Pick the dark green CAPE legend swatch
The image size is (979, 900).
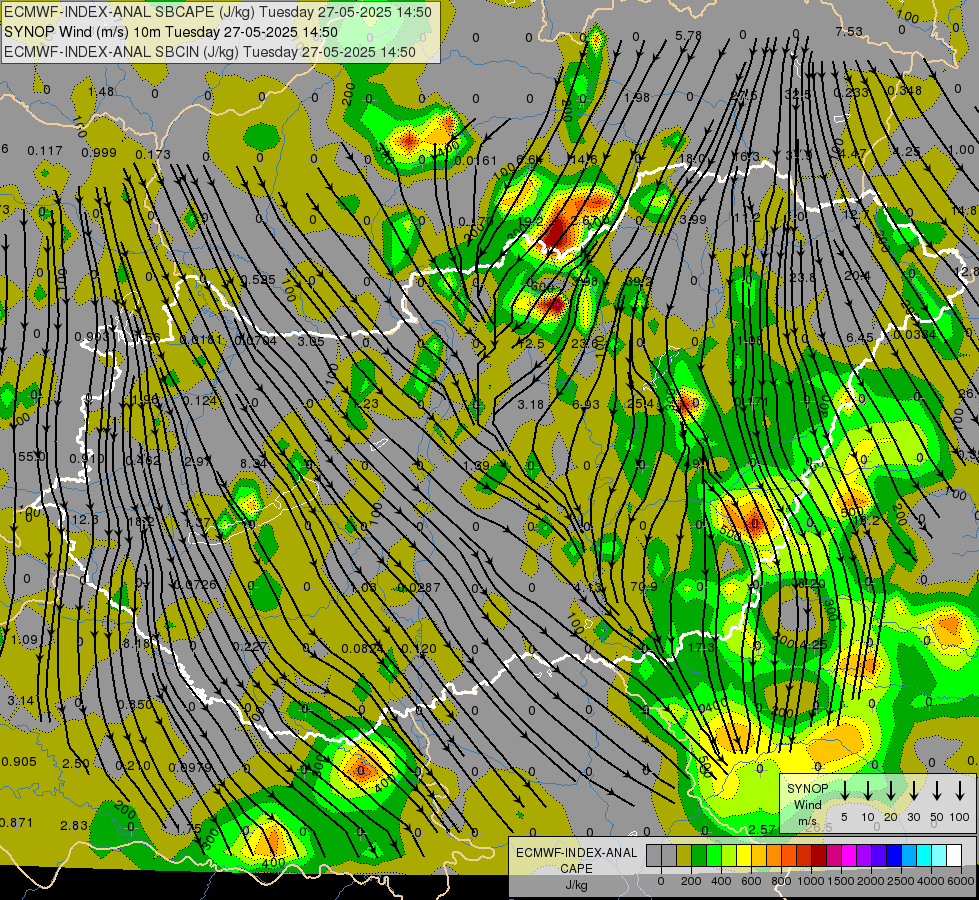[699, 855]
